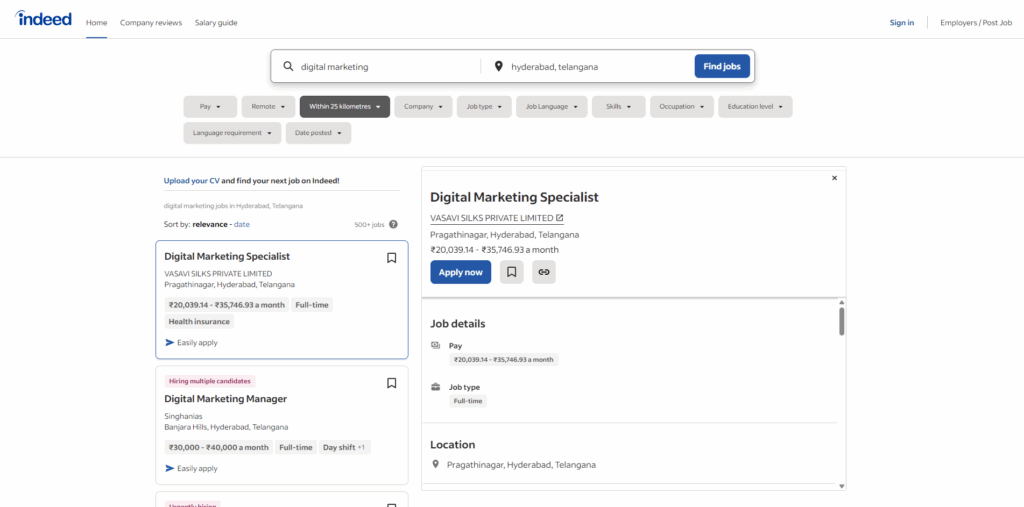The image size is (1024, 507).
Task: Click scrollbar up arrow in job details
Action: coord(842,302)
